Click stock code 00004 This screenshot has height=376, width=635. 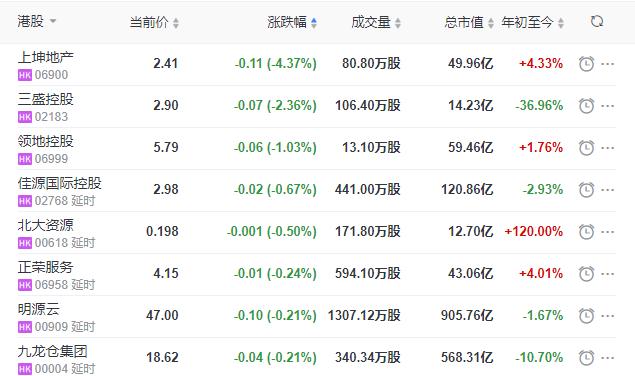pyautogui.click(x=51, y=369)
